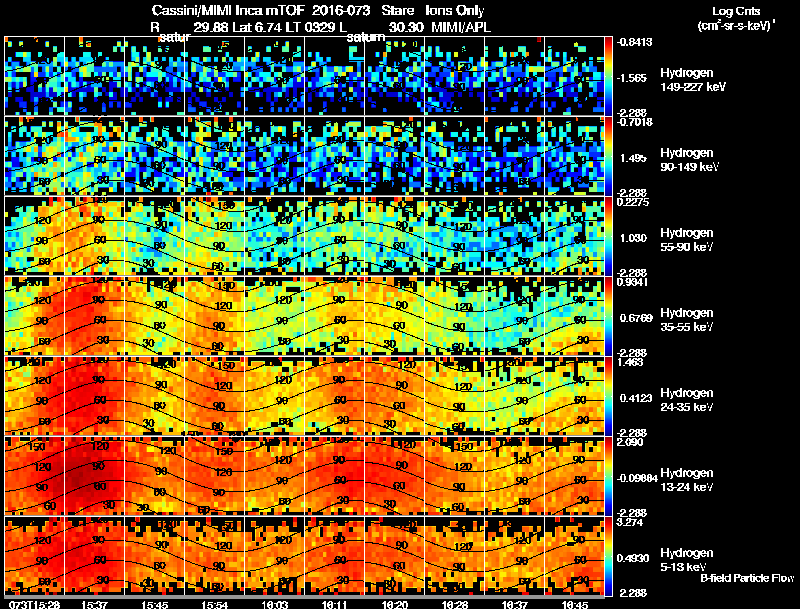
Task: Click the Hydrogen 13-24 keV row label
Action: point(687,480)
